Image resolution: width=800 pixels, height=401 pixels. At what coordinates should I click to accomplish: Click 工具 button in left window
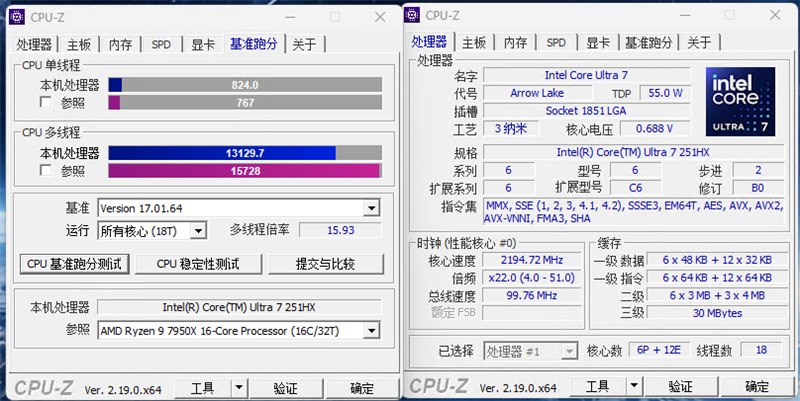coord(203,388)
